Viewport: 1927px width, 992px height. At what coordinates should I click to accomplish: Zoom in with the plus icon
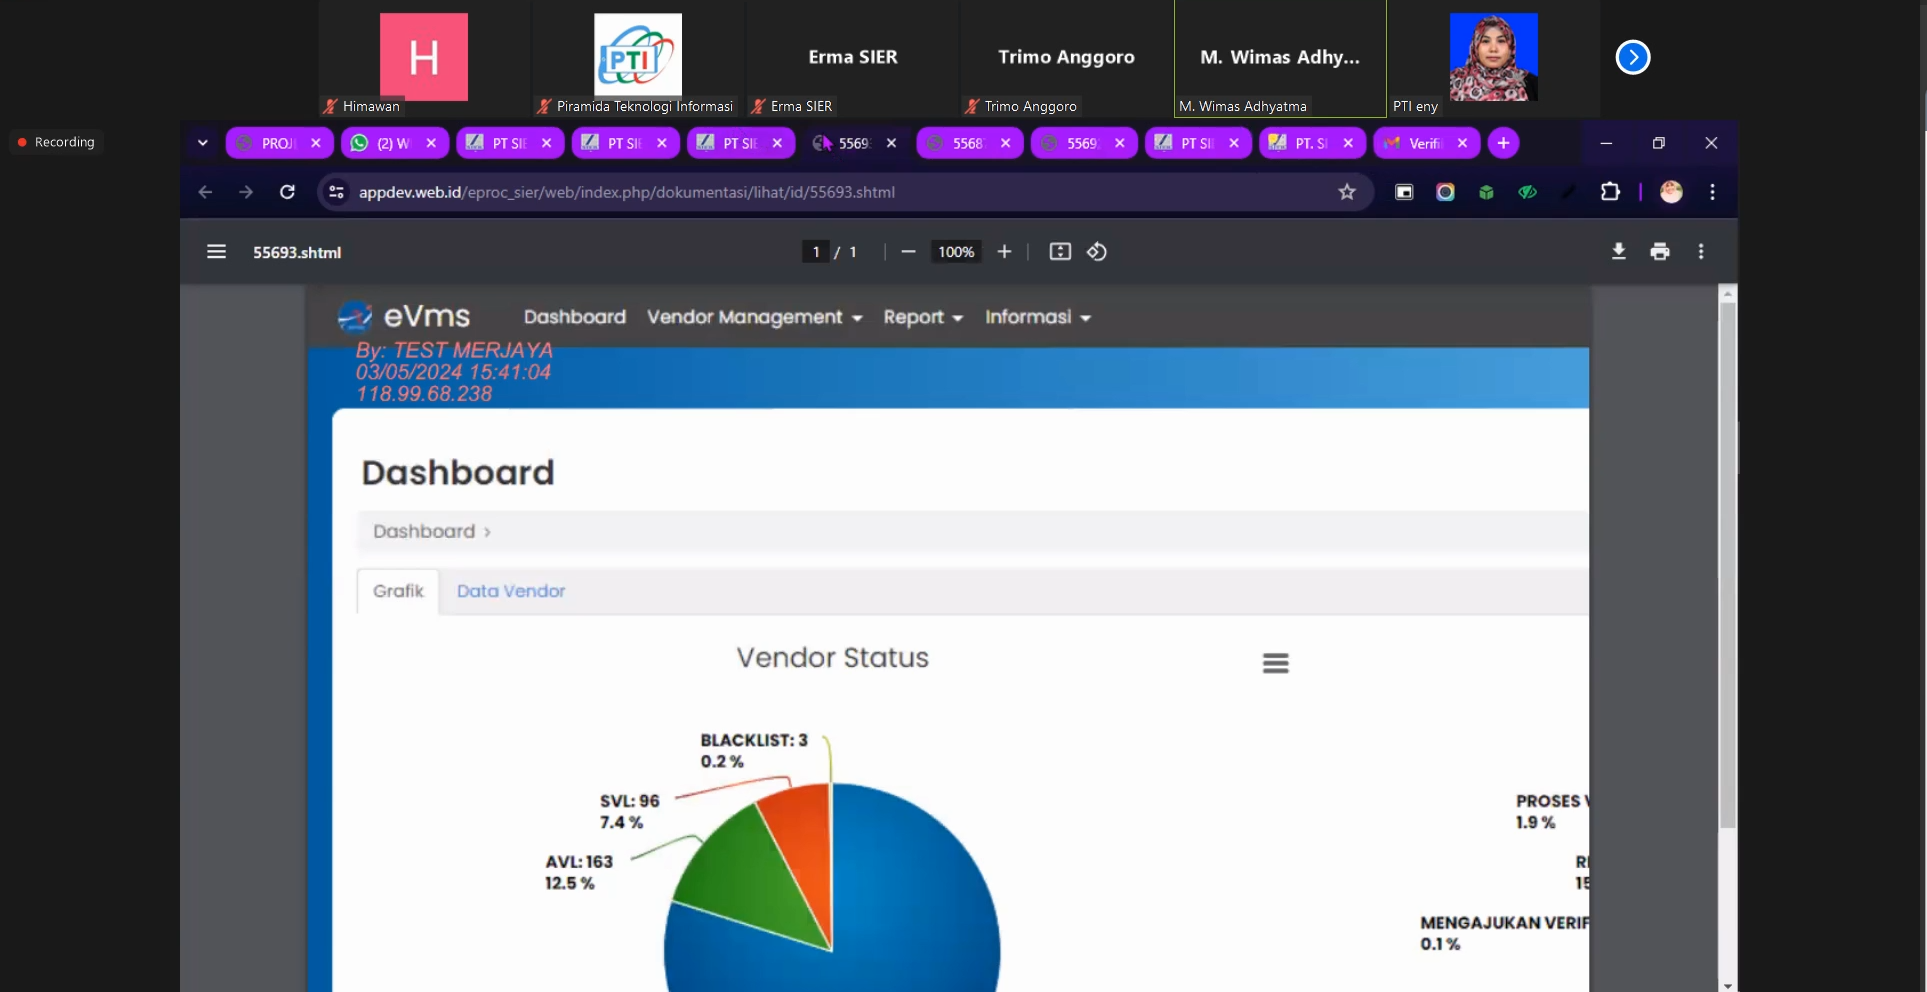tap(1004, 252)
